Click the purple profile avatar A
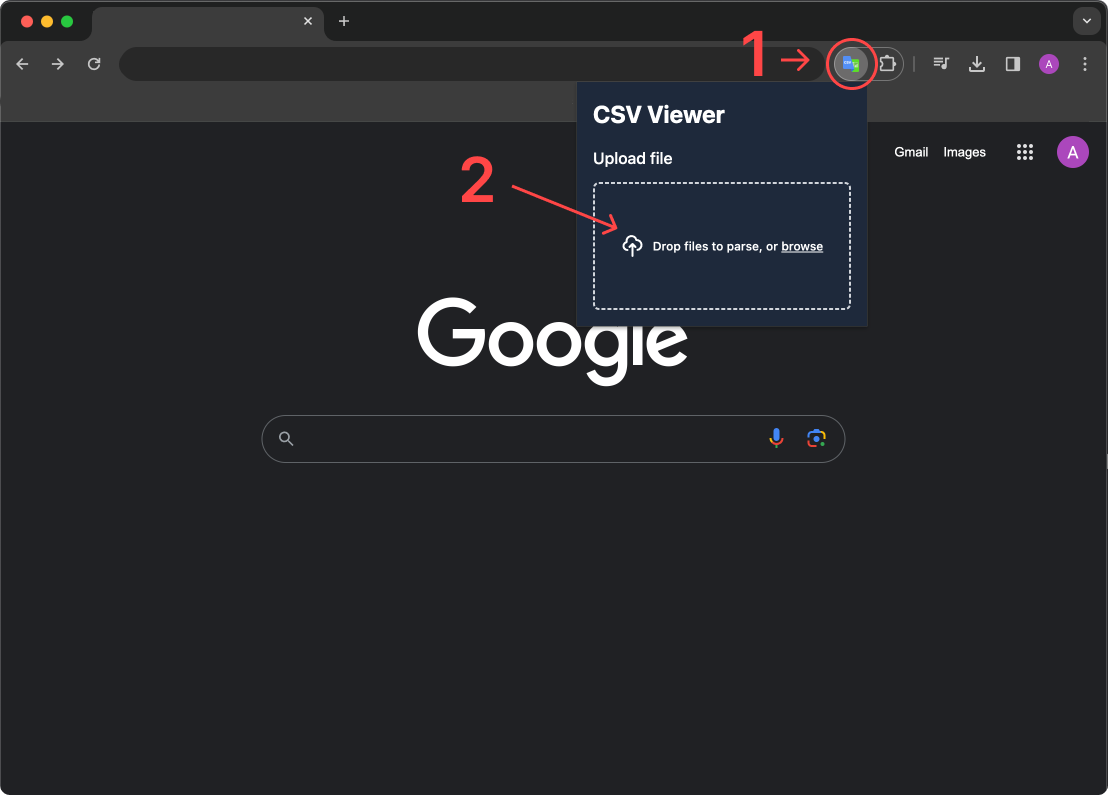 point(1073,152)
